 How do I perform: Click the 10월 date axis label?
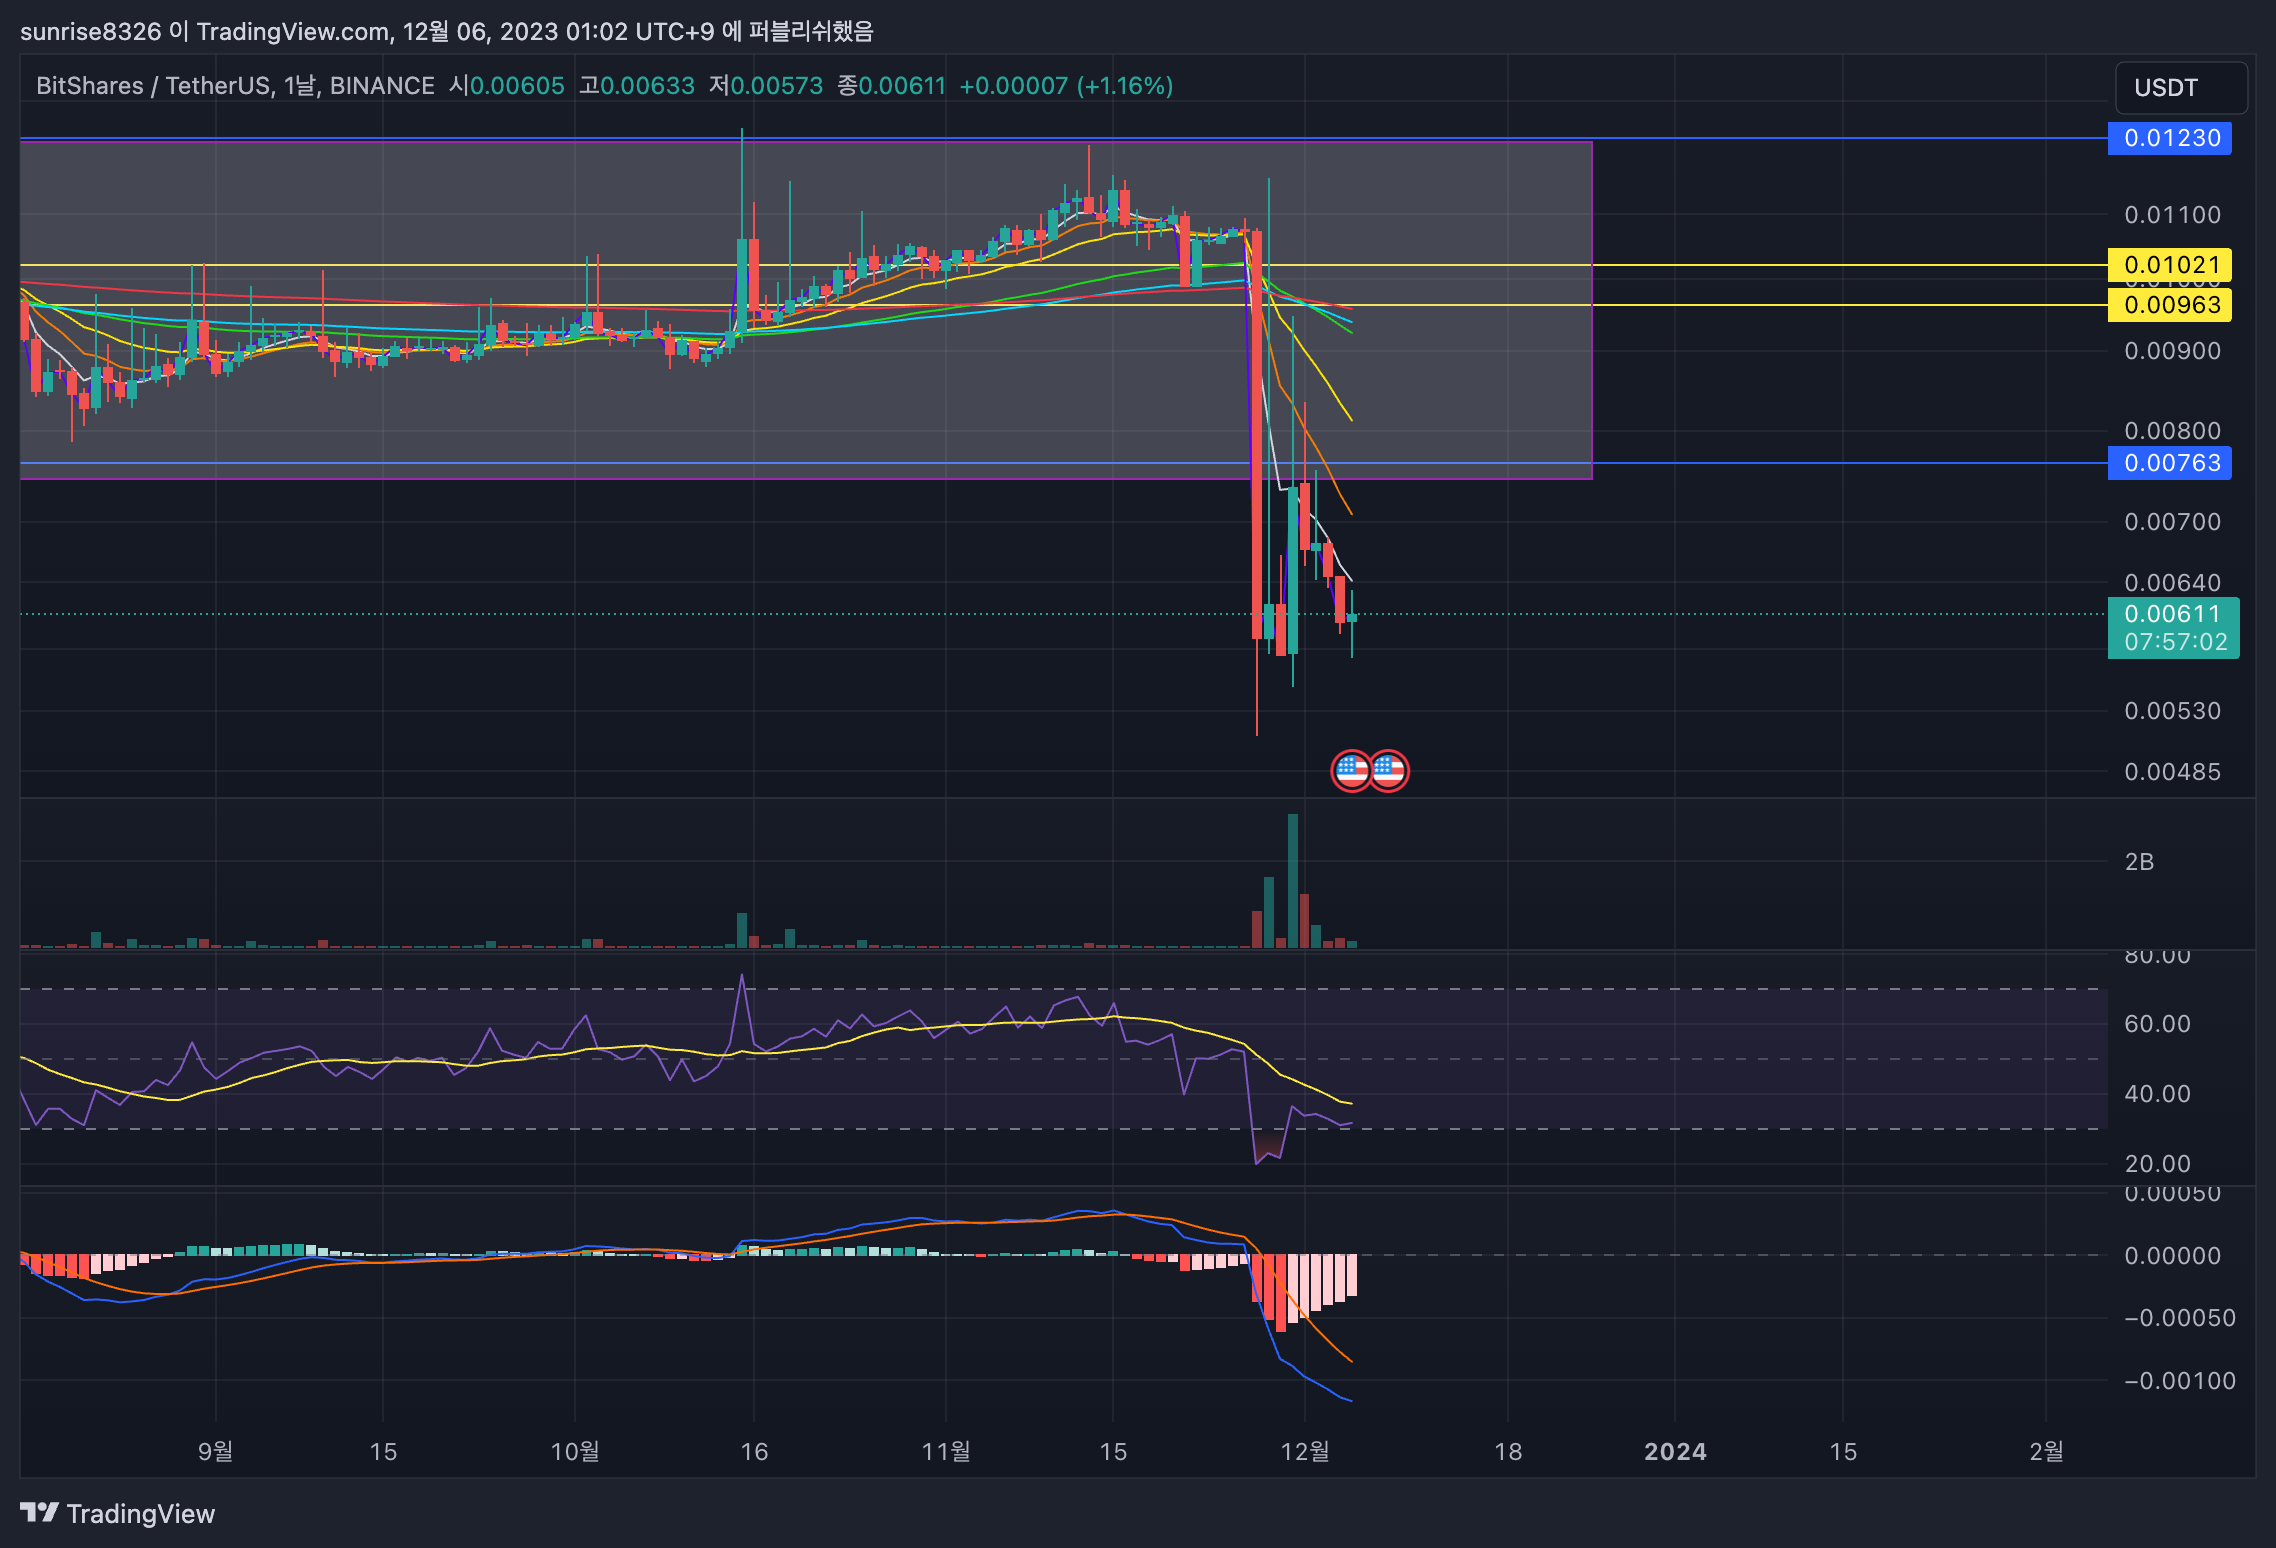[x=575, y=1451]
